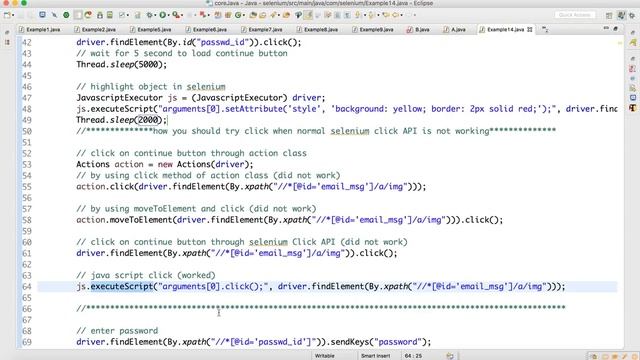Click the green circular toolbar icon
Screen dimensions: 640x360
tap(66, 15)
